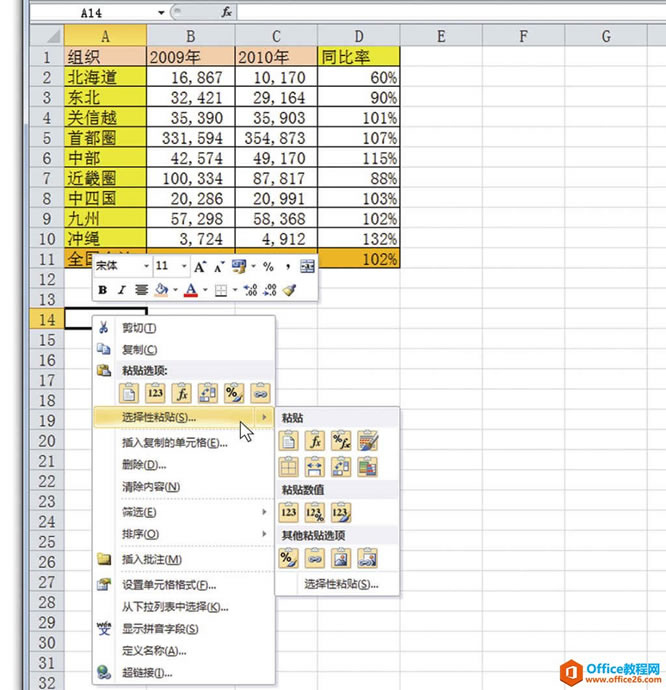Select Formulas and Number Formatting %fx icon

point(341,441)
